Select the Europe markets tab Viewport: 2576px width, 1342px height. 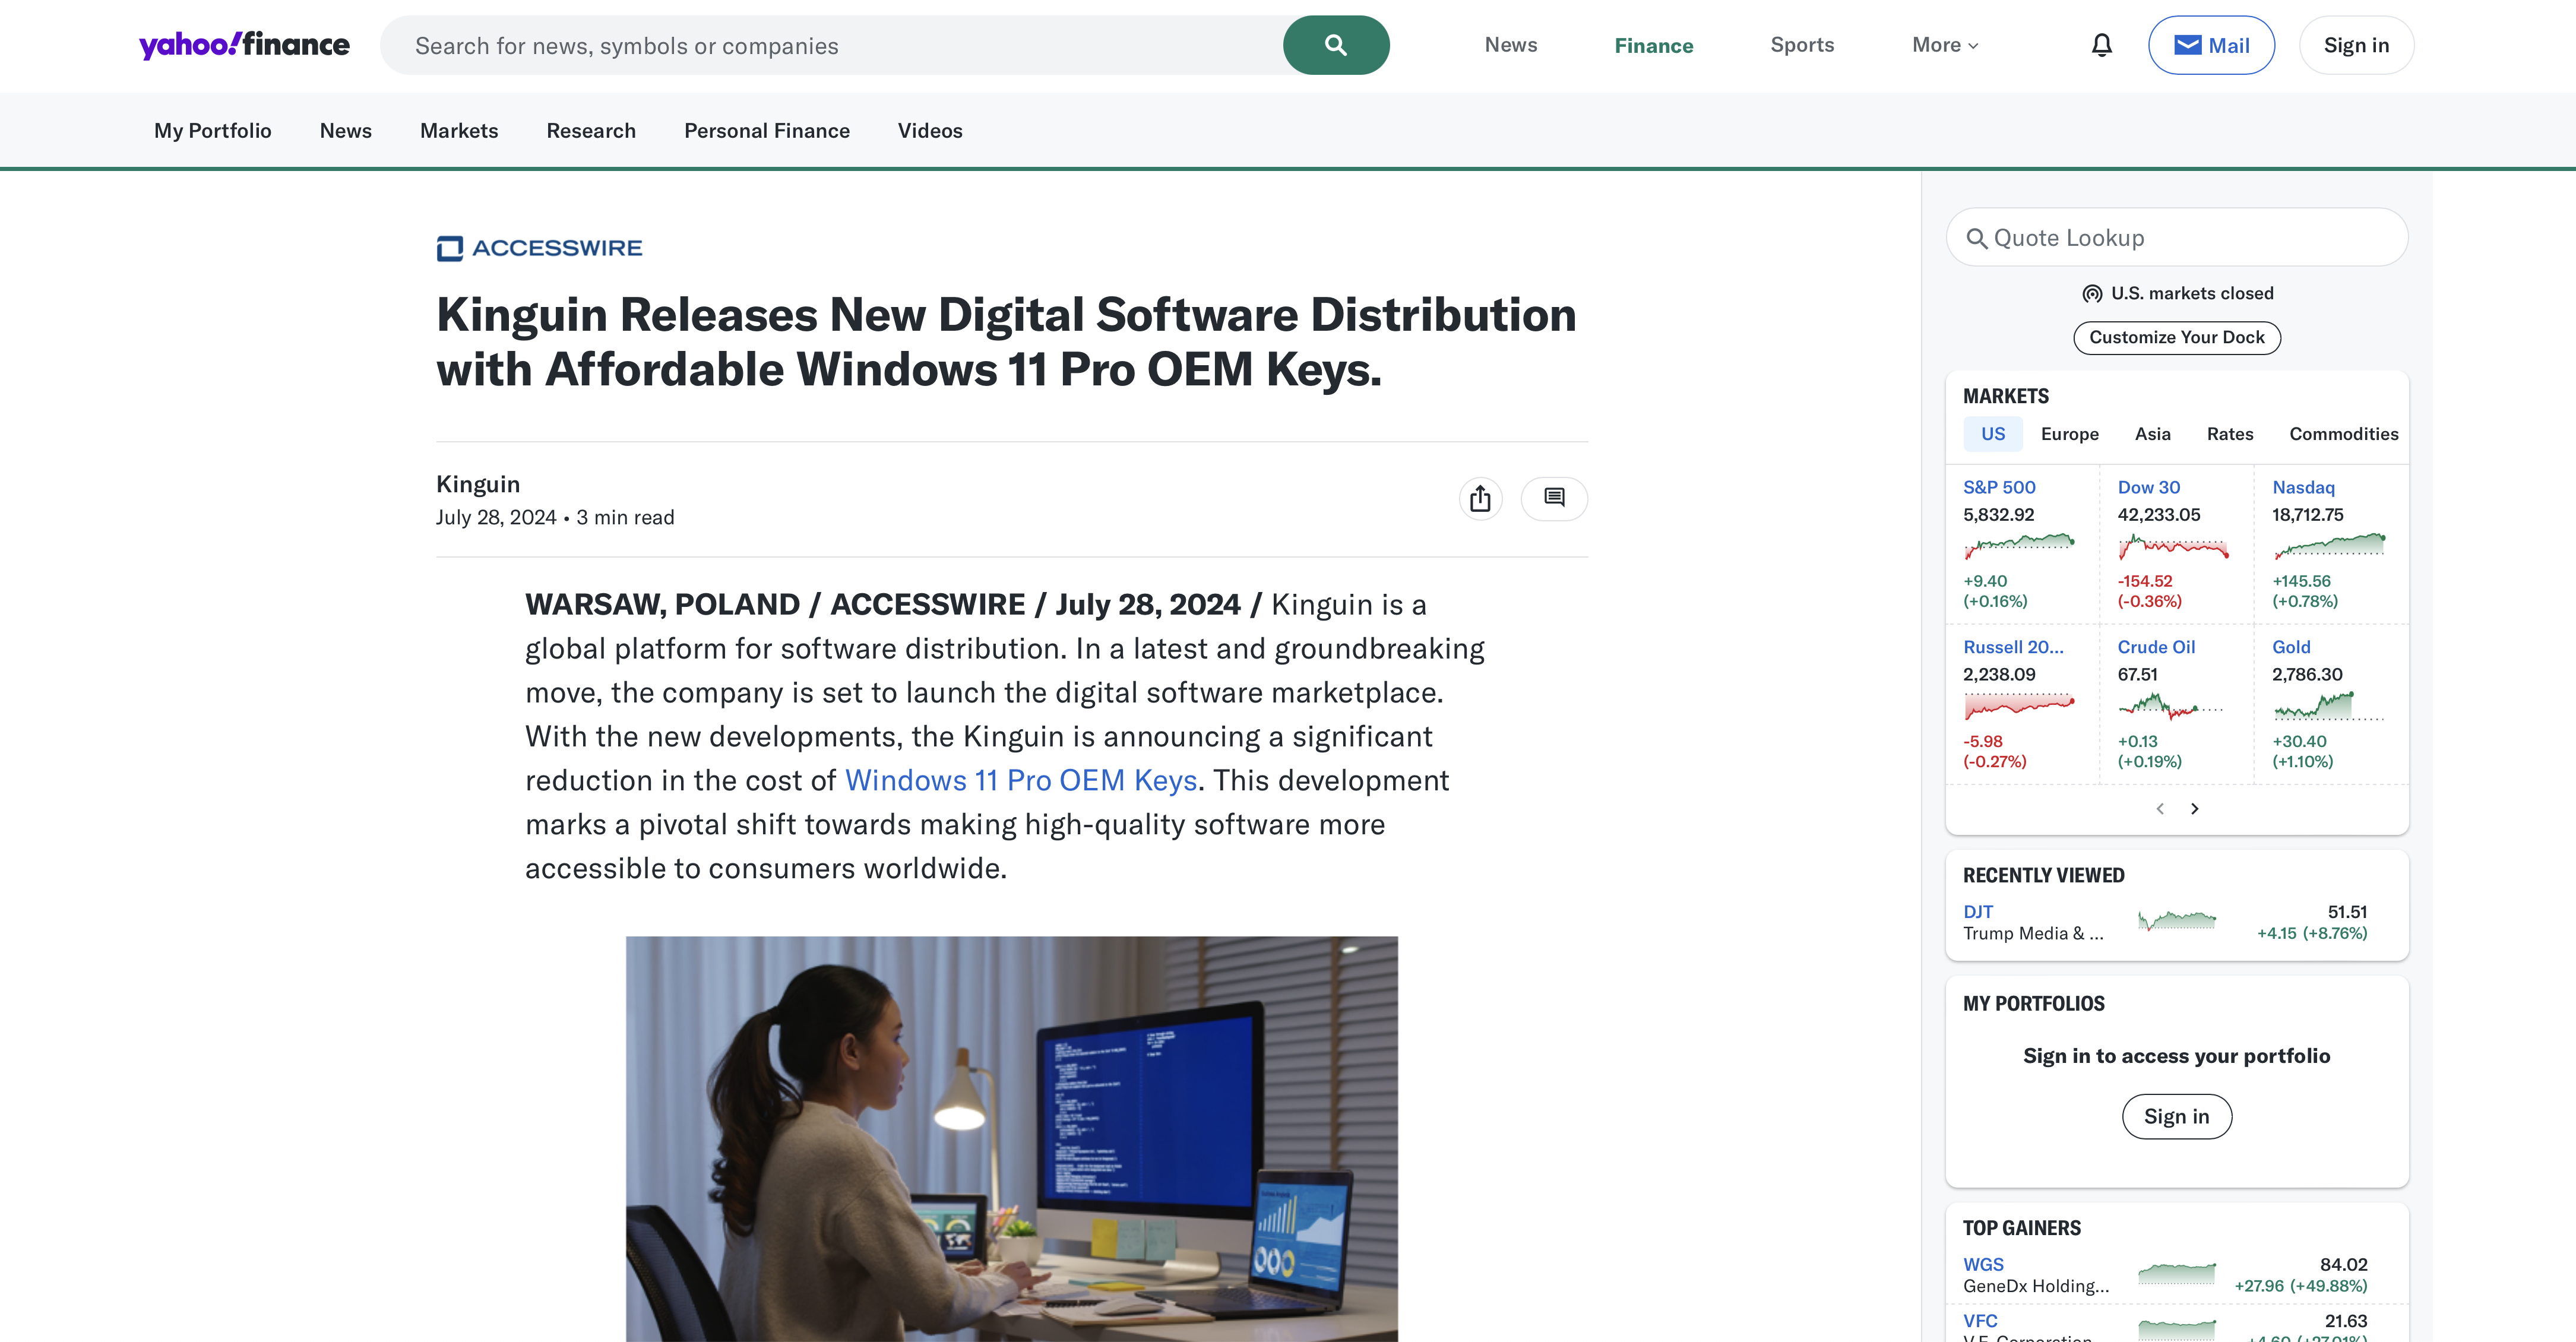[2070, 434]
